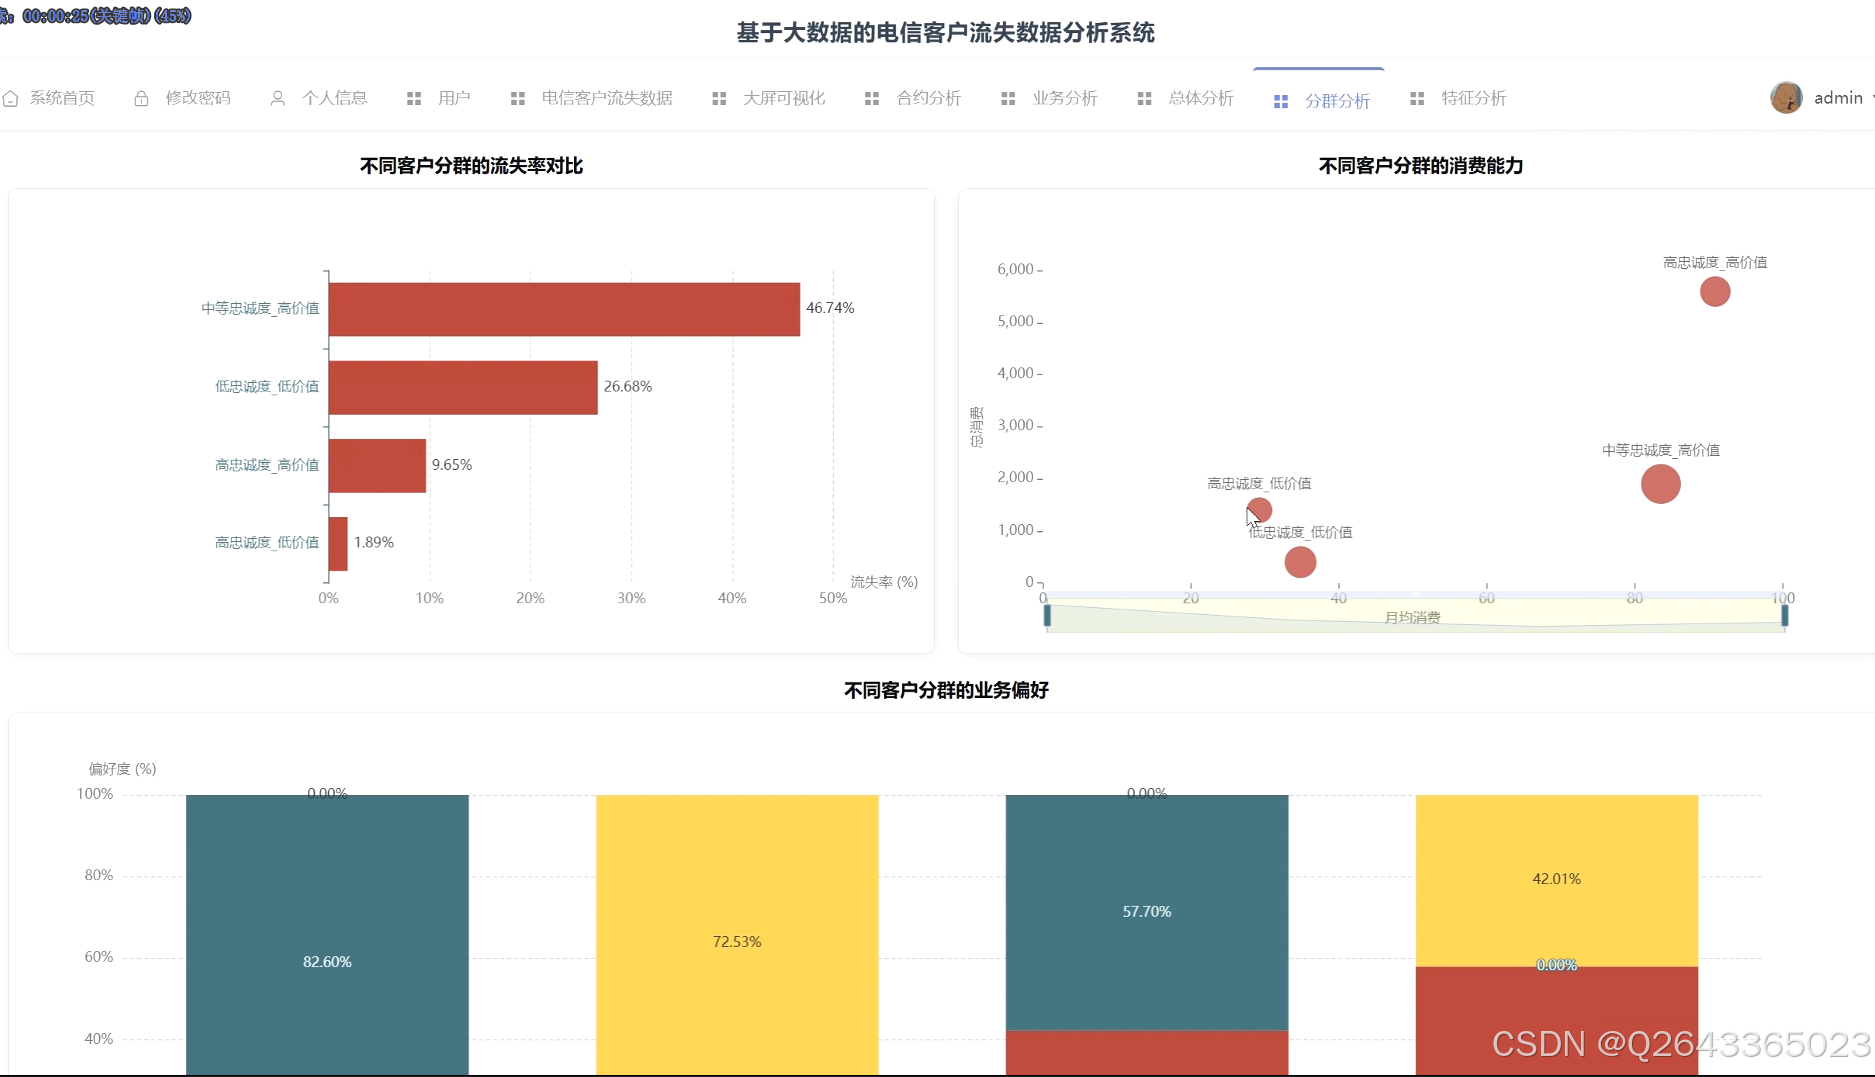This screenshot has width=1875, height=1077.
Task: Click the heading 不同客户分群的流失率对比
Action: click(471, 166)
